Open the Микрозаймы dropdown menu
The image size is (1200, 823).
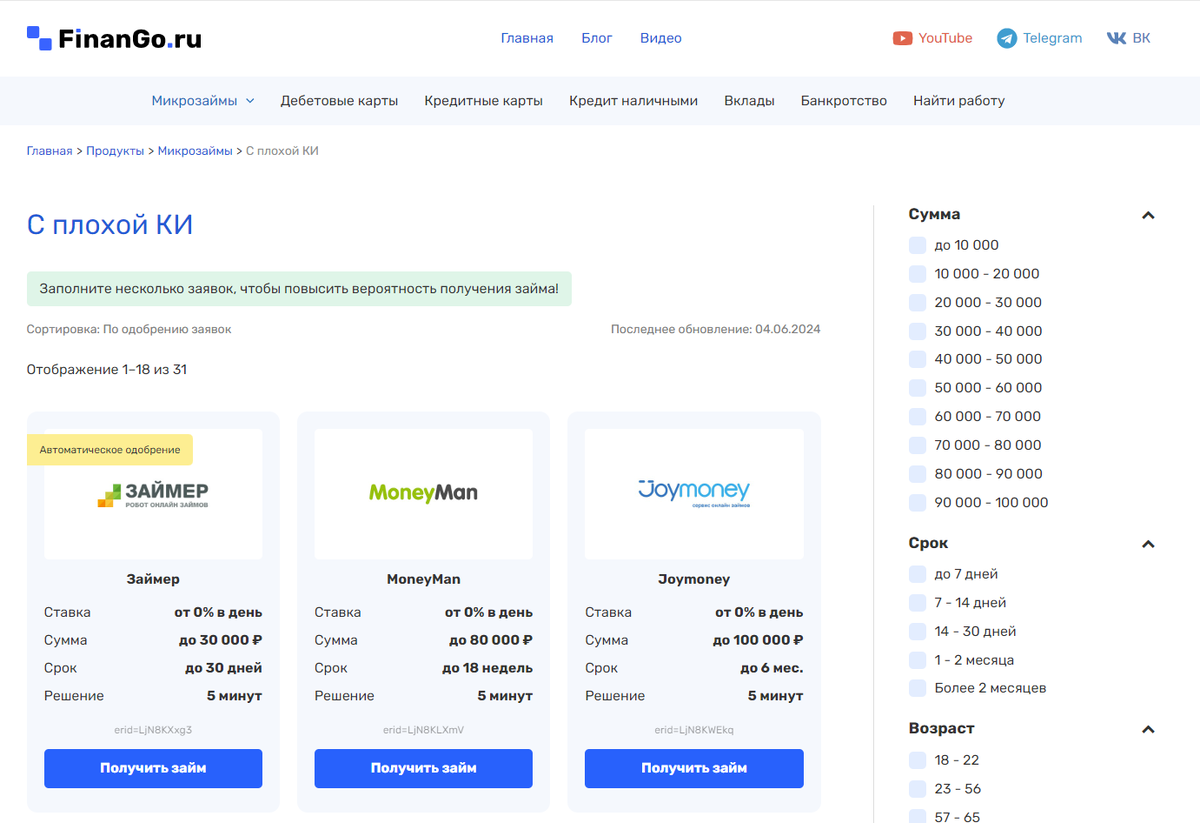click(x=203, y=101)
